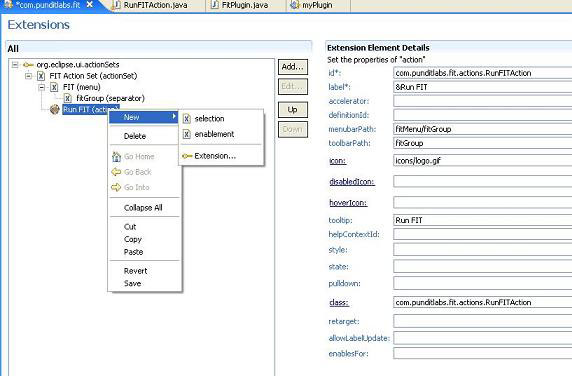Viewport: 572px width, 376px height.
Task: Click the empty enablesFor field
Action: (482, 354)
